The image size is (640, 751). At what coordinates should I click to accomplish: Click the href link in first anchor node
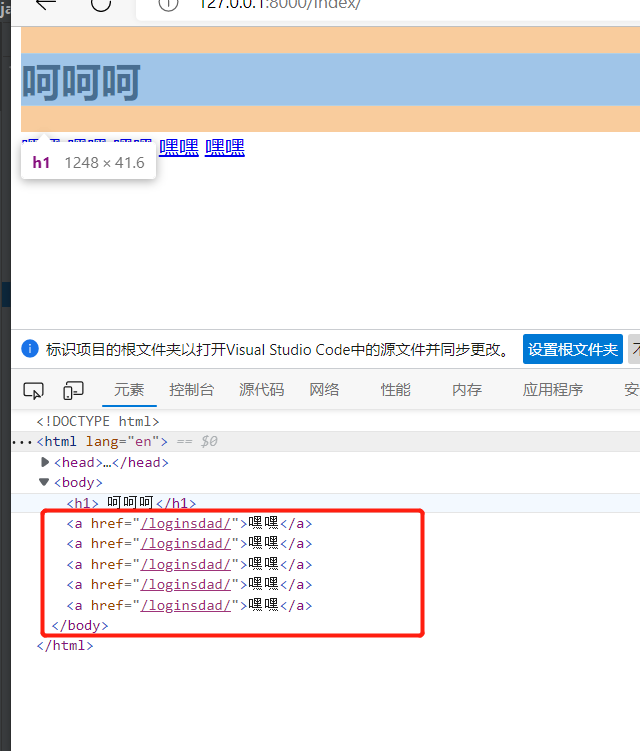tap(186, 523)
